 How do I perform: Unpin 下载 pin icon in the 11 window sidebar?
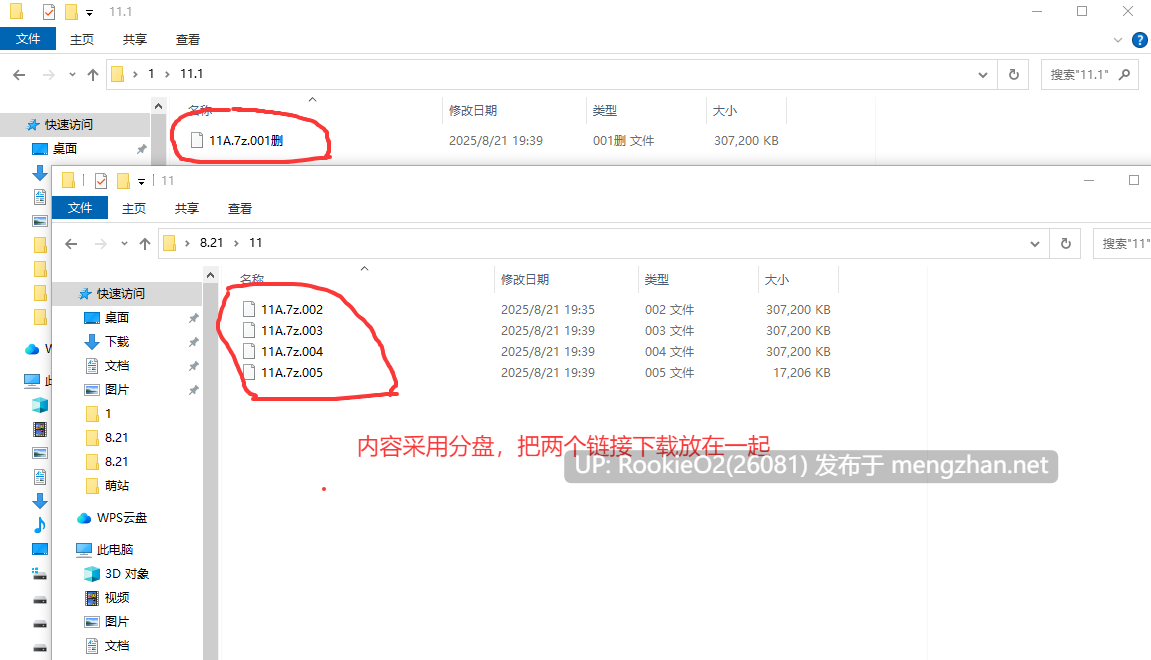point(193,342)
